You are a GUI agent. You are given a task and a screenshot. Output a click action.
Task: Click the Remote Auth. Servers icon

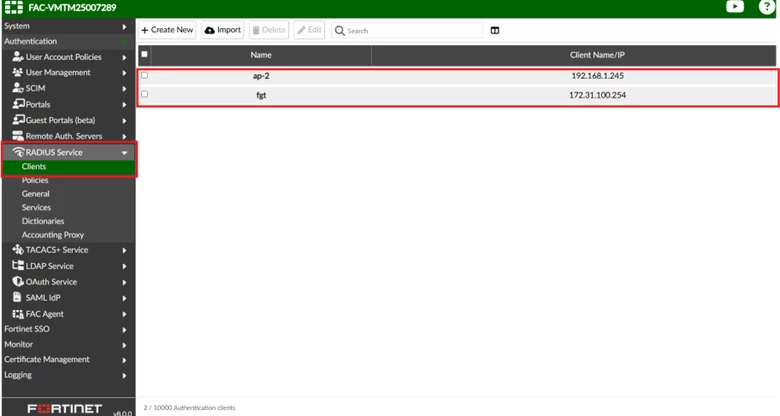click(x=18, y=136)
